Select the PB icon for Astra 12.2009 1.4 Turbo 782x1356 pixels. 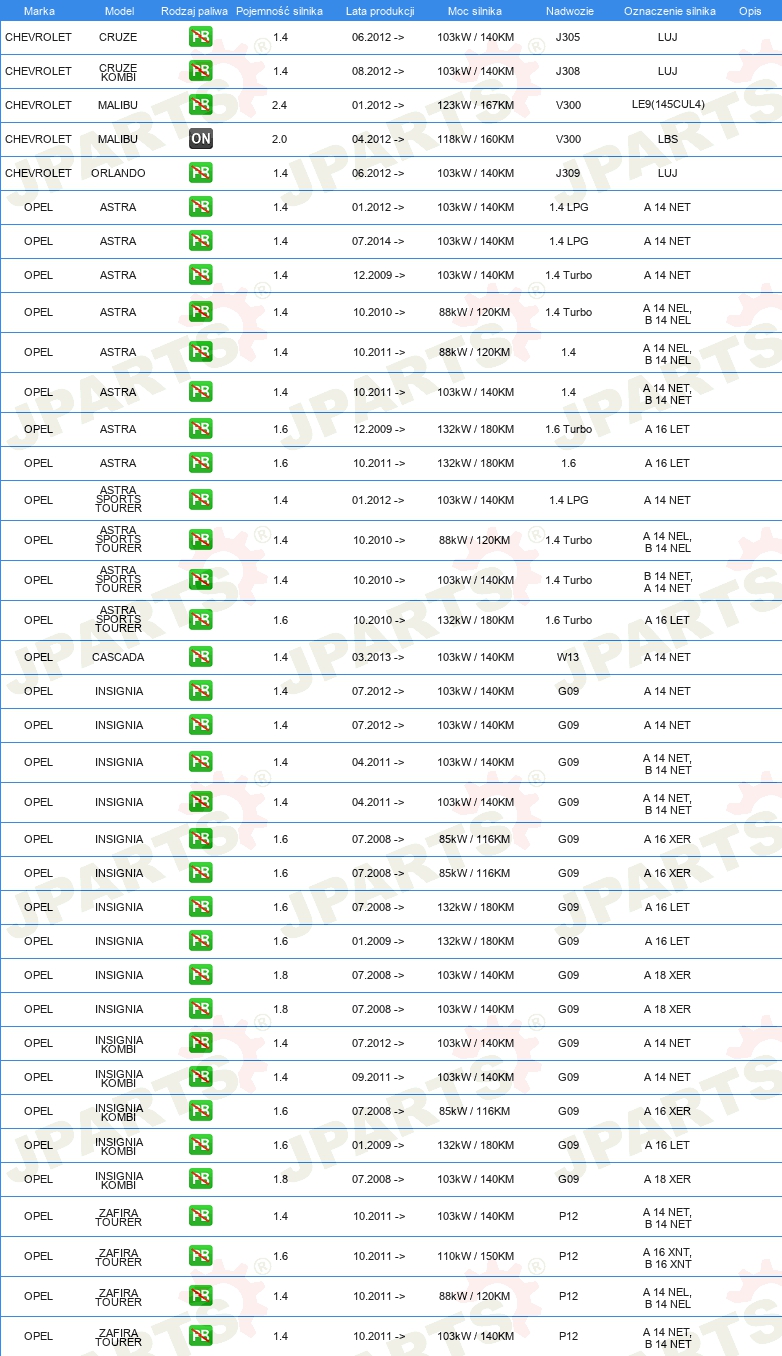pyautogui.click(x=201, y=275)
